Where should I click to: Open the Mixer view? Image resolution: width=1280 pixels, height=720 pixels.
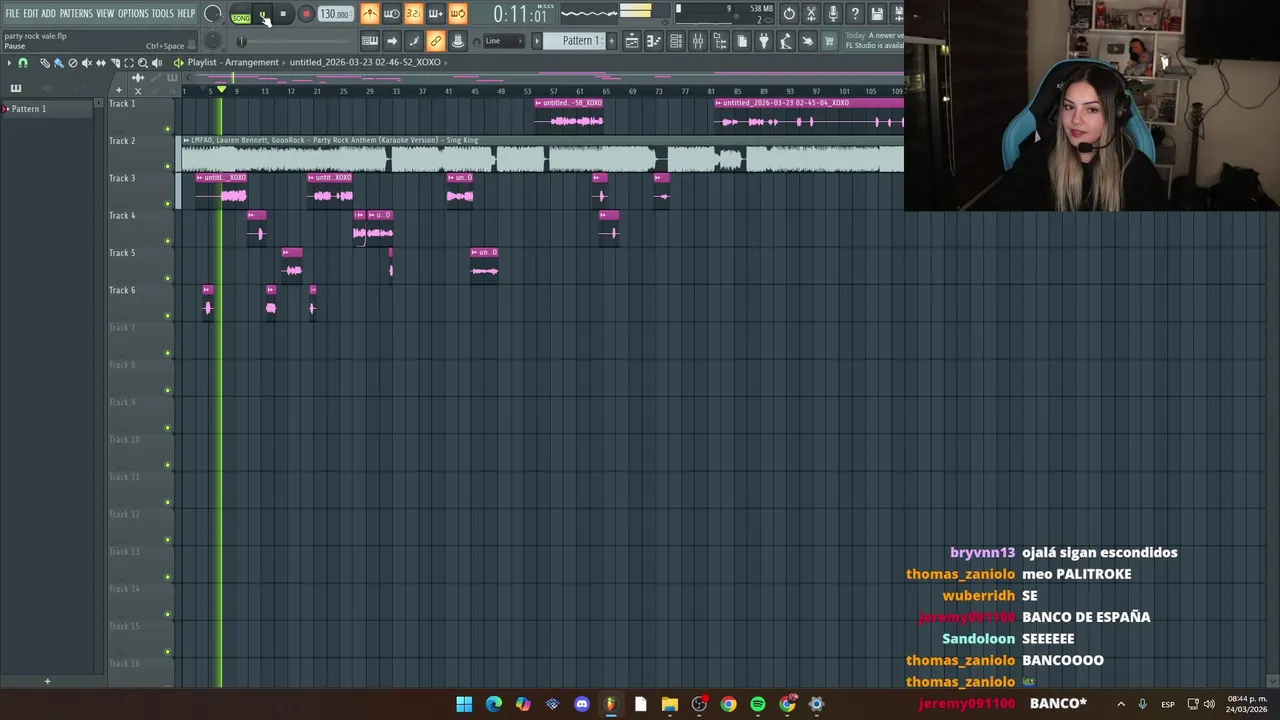[x=698, y=41]
